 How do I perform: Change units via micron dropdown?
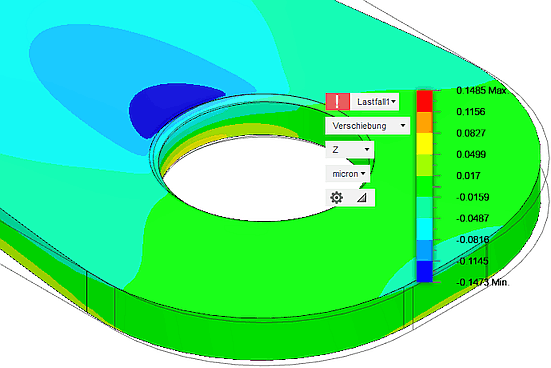[x=348, y=174]
